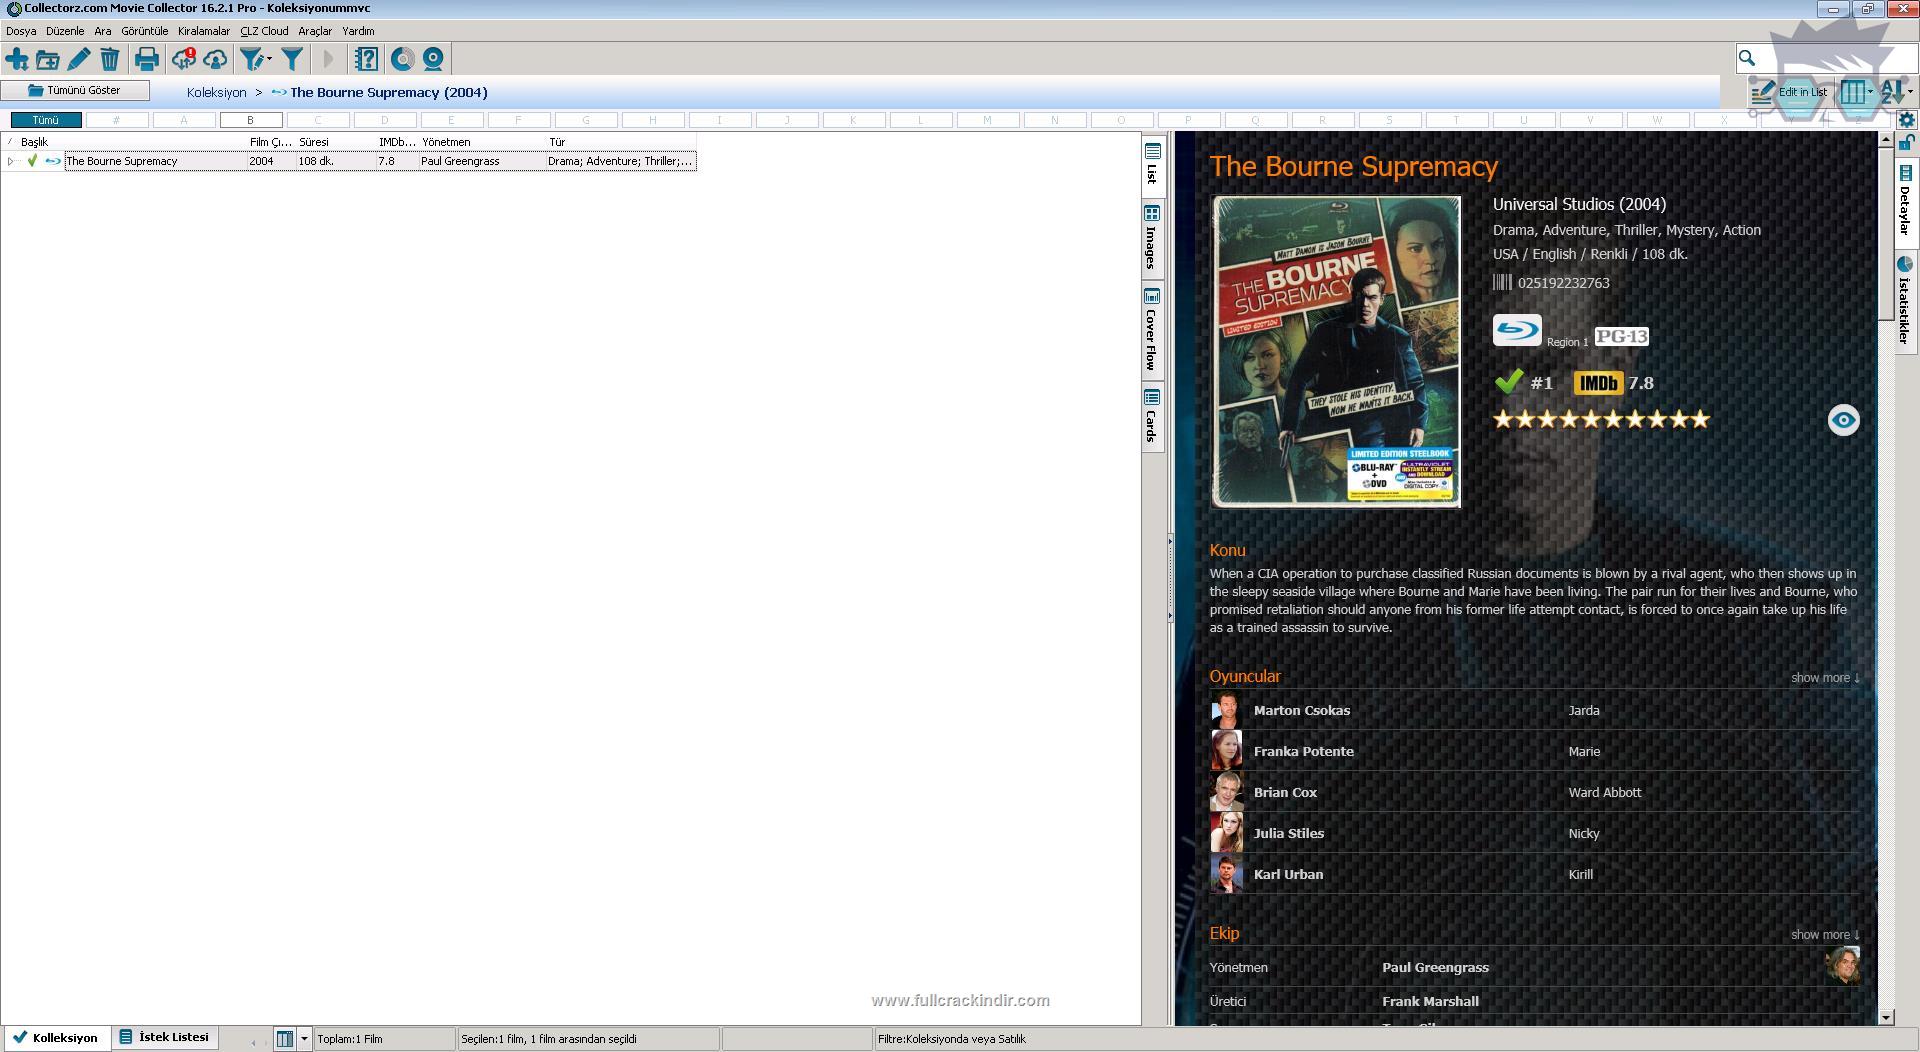
Task: Click the A-Z sort order icon
Action: 1891,92
